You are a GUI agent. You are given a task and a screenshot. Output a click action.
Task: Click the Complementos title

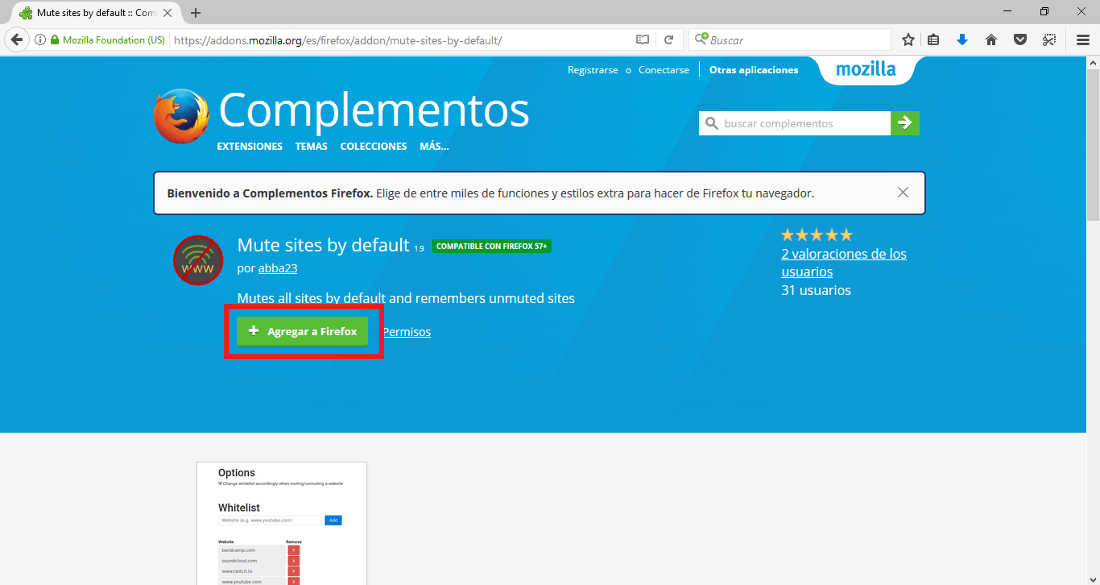tap(374, 110)
